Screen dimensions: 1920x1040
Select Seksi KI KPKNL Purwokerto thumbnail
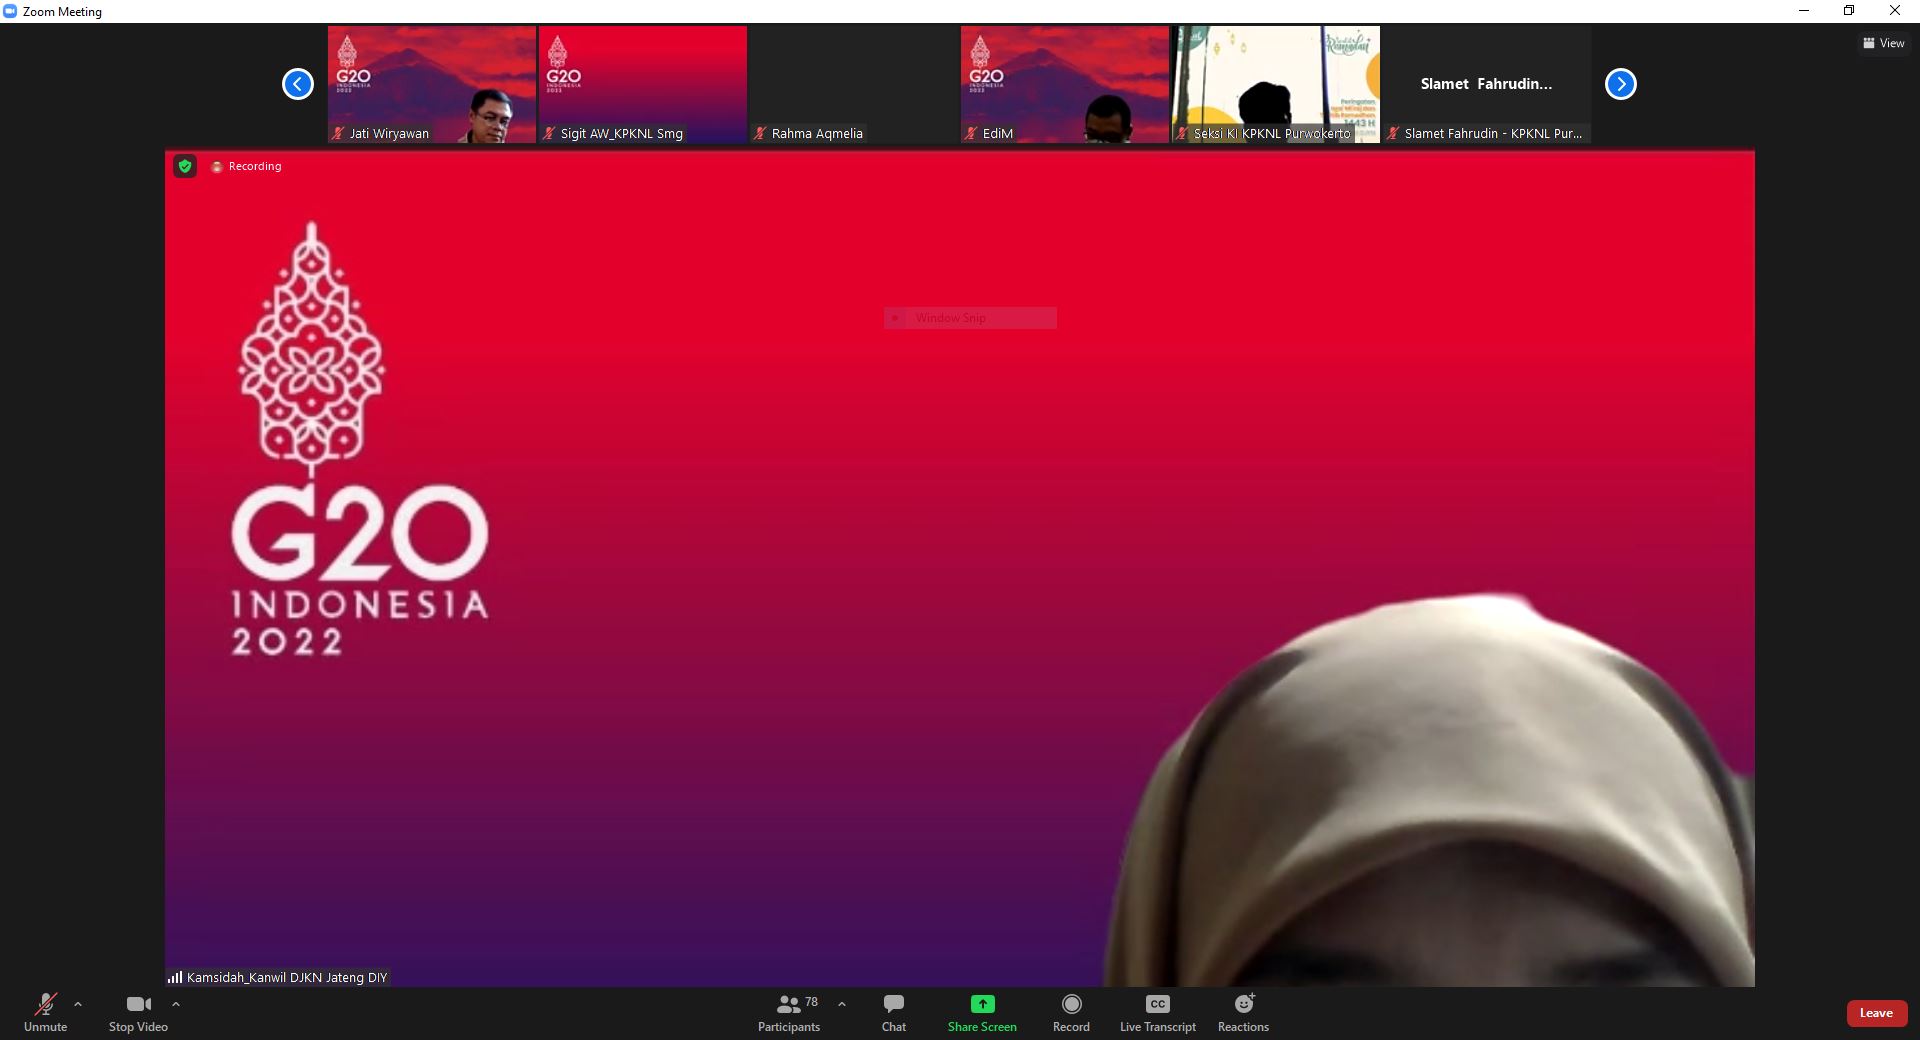coord(1276,84)
